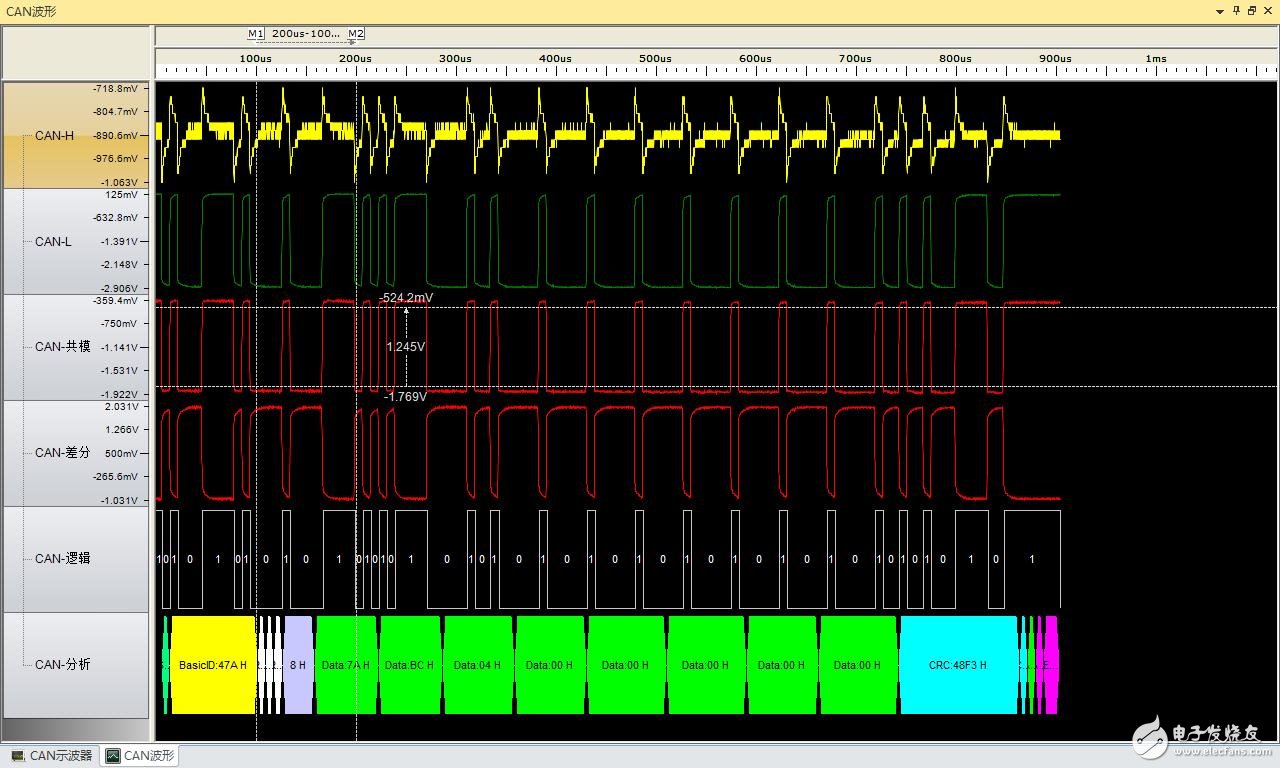1280x768 pixels.
Task: Close the CAN波形 panel
Action: [x=1266, y=11]
